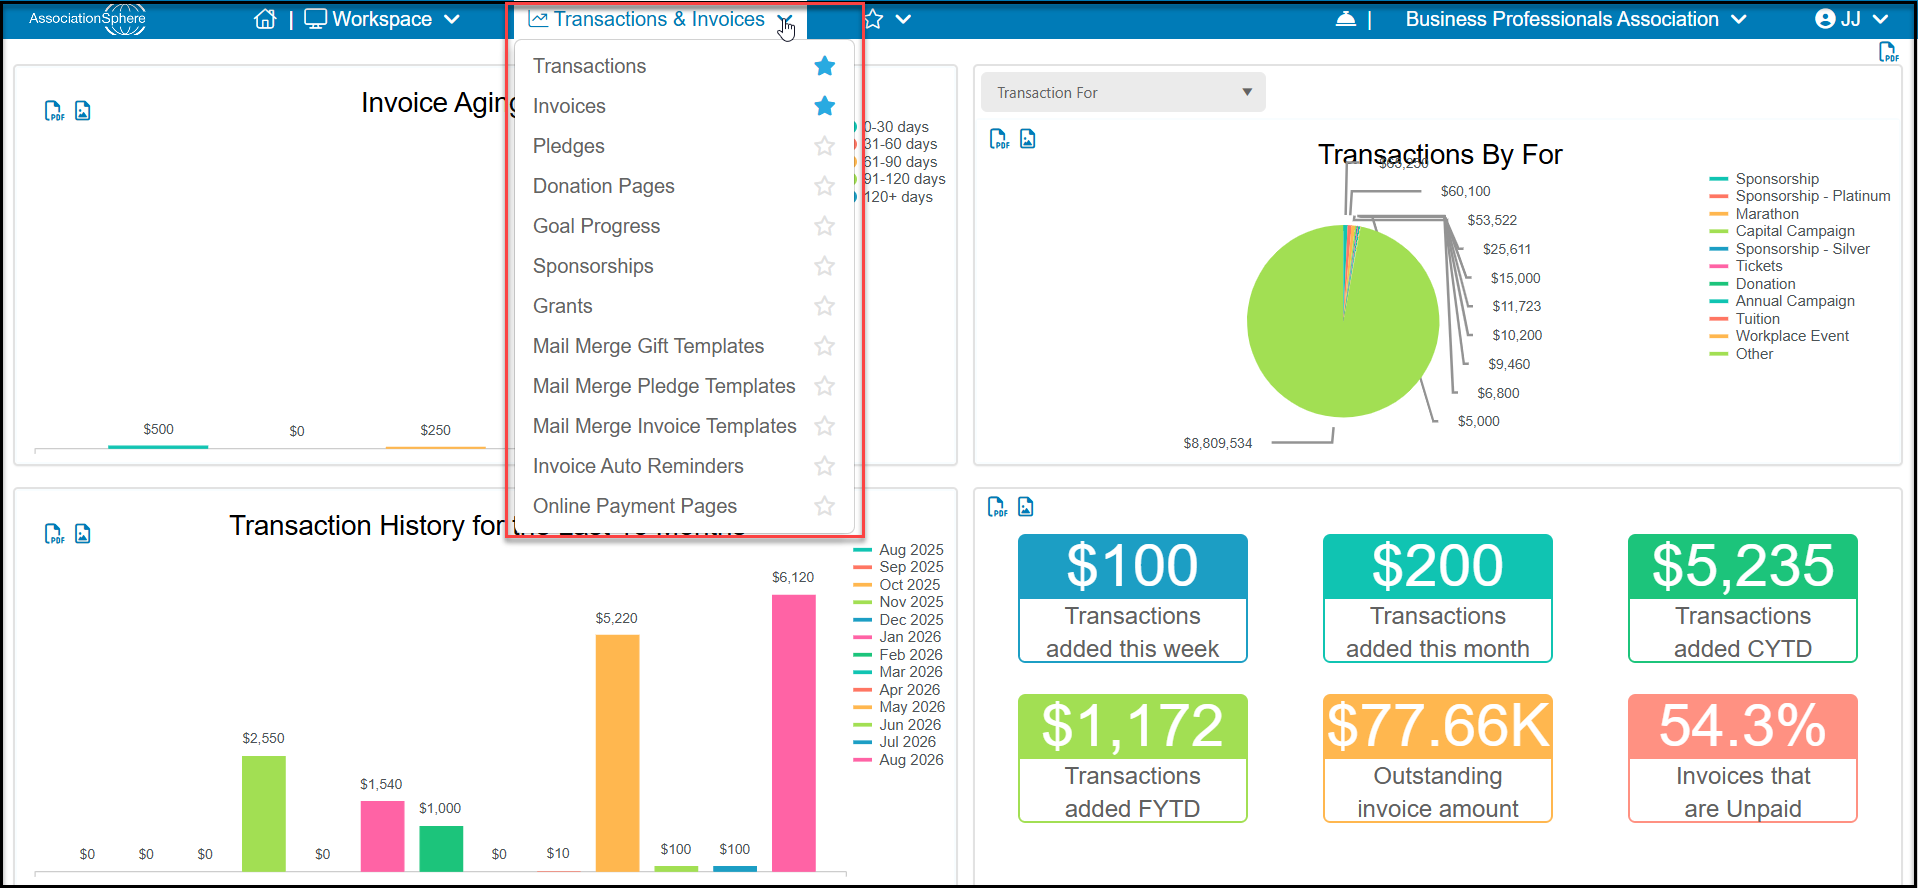Export Transactions By For chart as PDF
This screenshot has width=1918, height=888.
[999, 139]
